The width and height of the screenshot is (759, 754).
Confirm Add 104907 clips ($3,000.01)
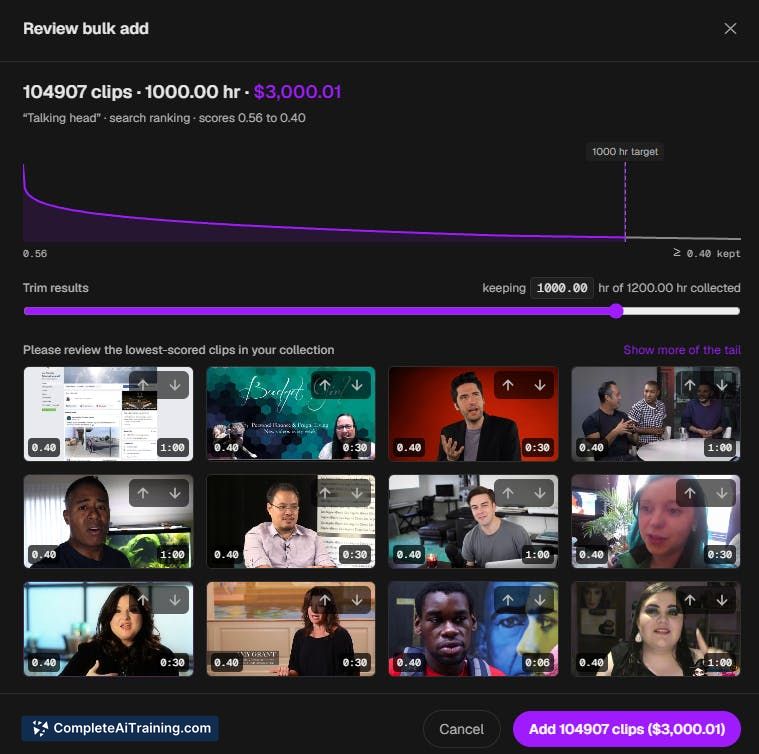click(627, 729)
